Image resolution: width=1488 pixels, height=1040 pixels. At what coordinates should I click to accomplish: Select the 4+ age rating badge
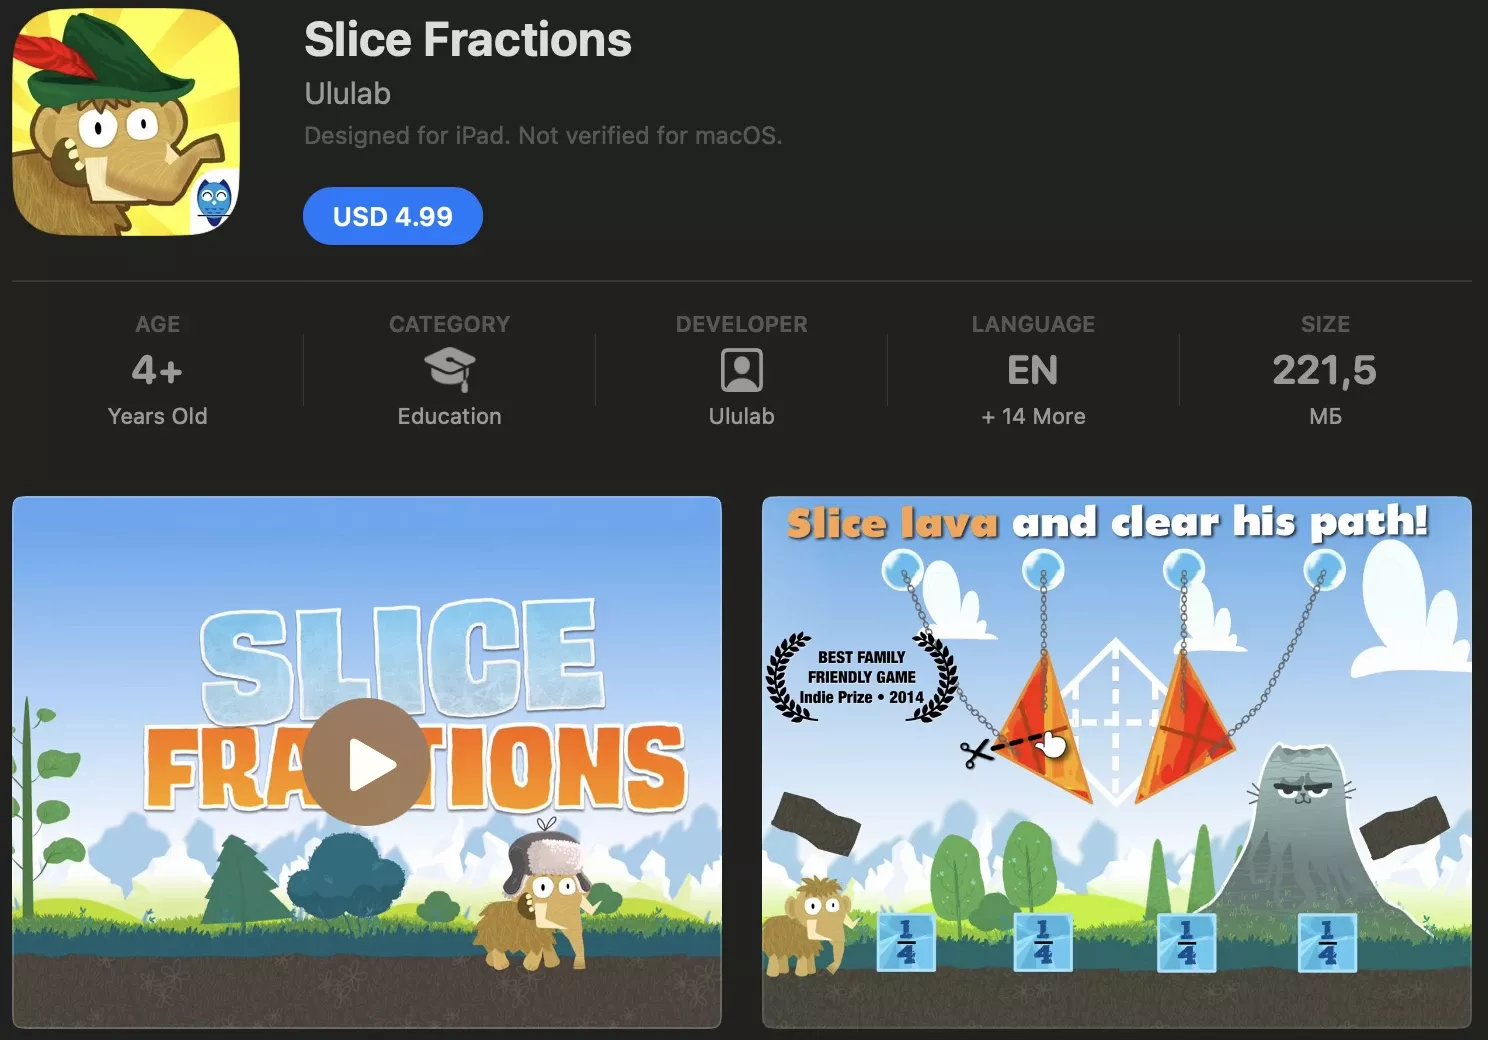click(157, 371)
